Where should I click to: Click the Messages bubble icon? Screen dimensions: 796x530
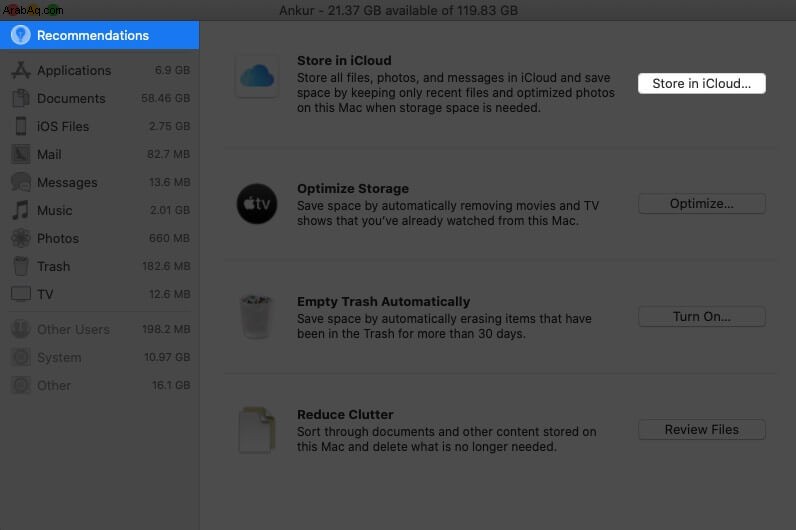[21, 182]
